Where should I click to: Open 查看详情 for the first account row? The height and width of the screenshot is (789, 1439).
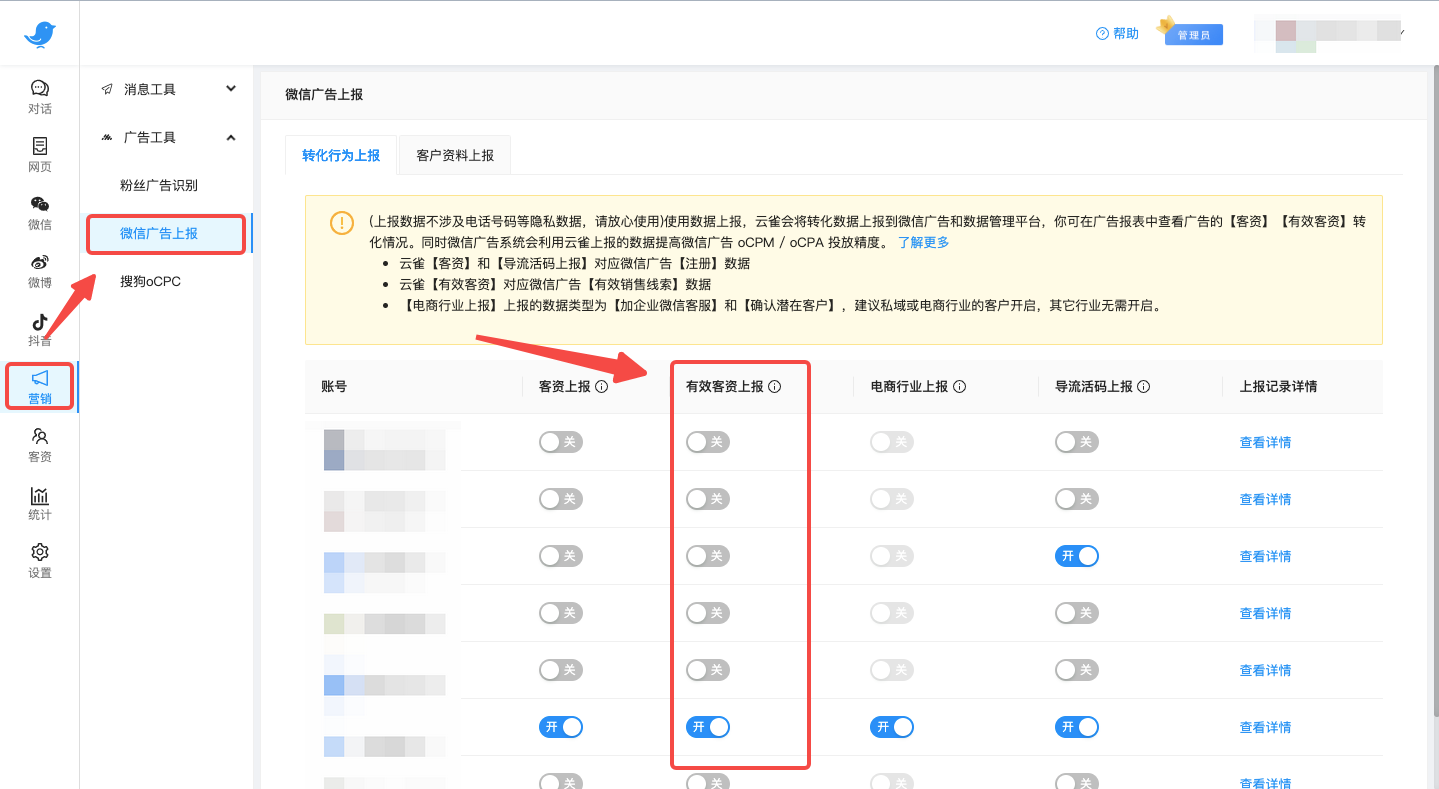point(1265,442)
